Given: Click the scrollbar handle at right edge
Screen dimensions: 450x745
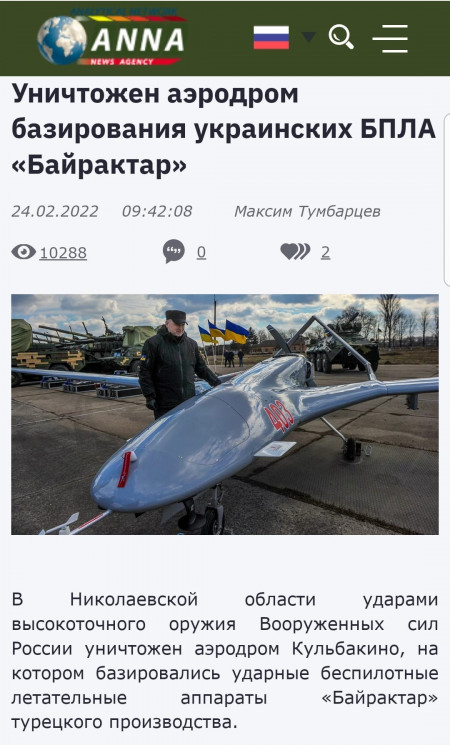Looking at the screenshot, I should (447, 200).
